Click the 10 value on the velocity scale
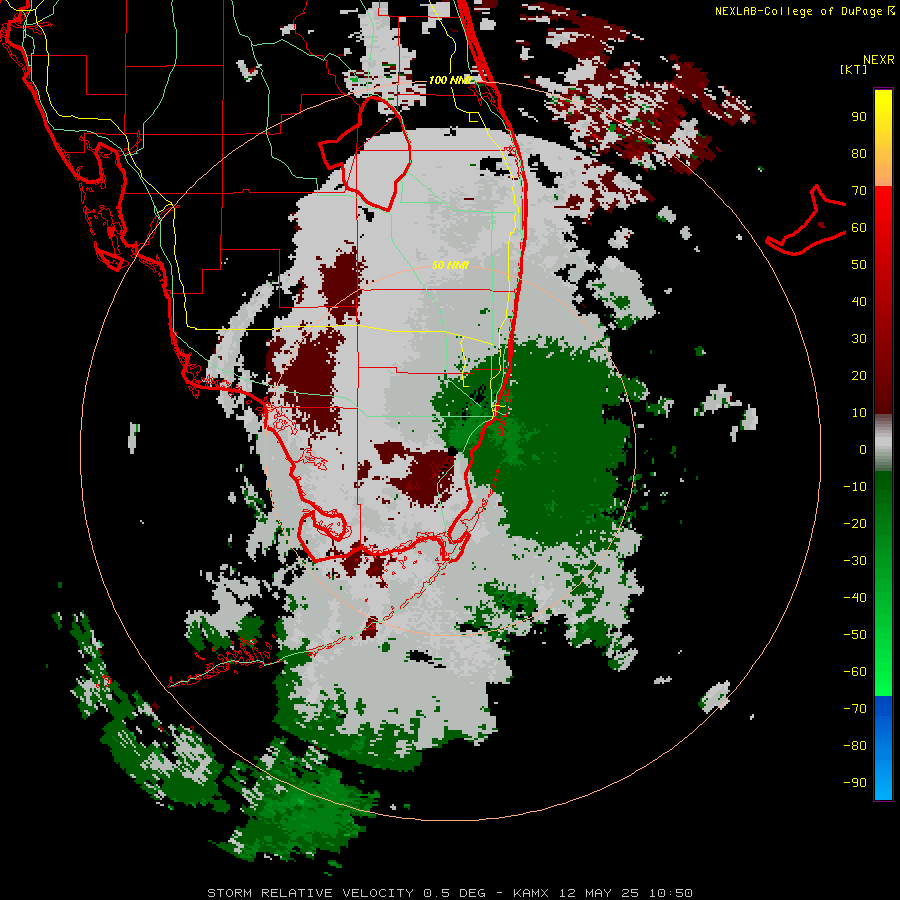The image size is (900, 900). pos(859,413)
